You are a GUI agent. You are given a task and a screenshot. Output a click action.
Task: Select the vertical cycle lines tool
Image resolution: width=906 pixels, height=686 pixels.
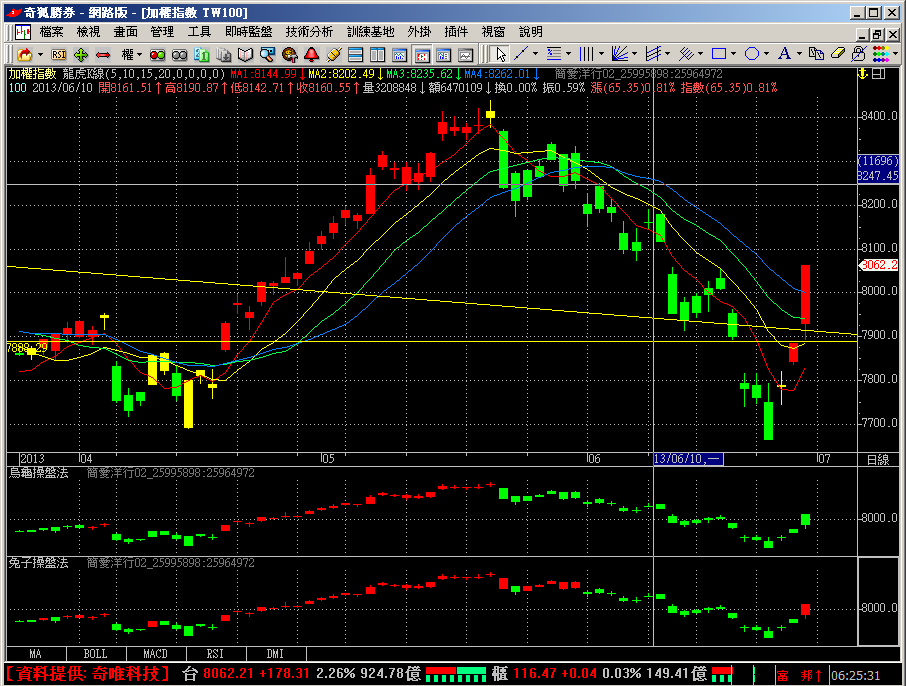point(586,54)
